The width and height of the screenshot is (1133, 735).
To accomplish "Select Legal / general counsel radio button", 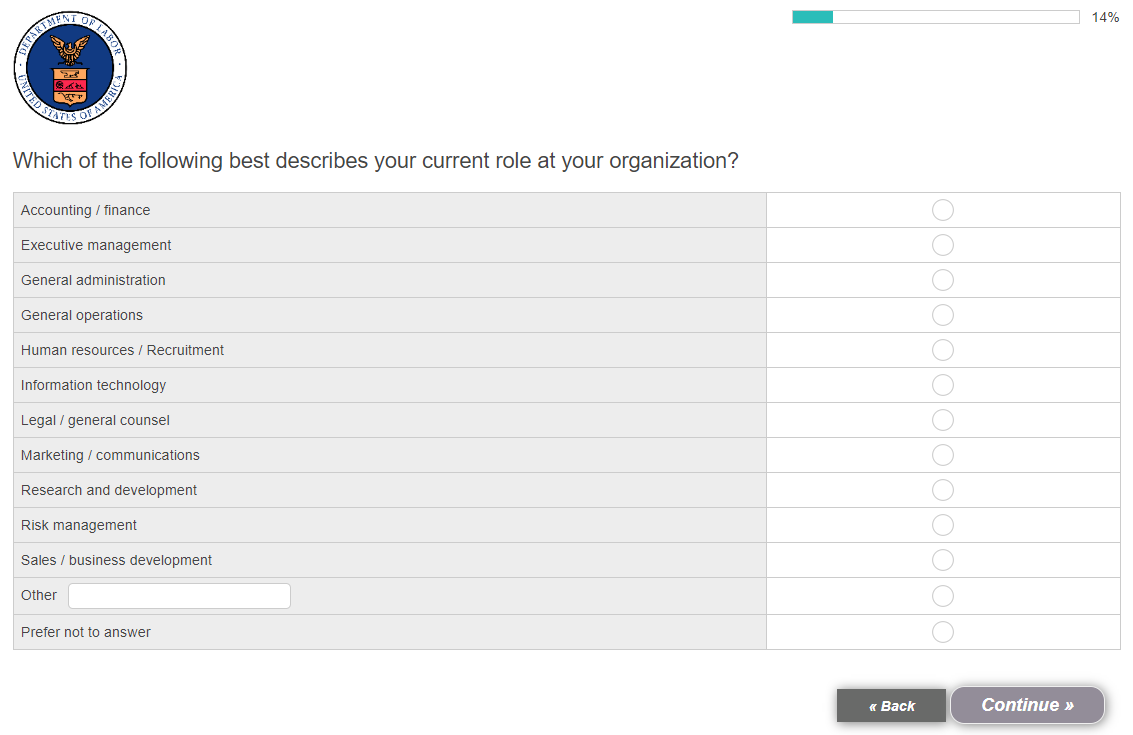I will coord(942,420).
